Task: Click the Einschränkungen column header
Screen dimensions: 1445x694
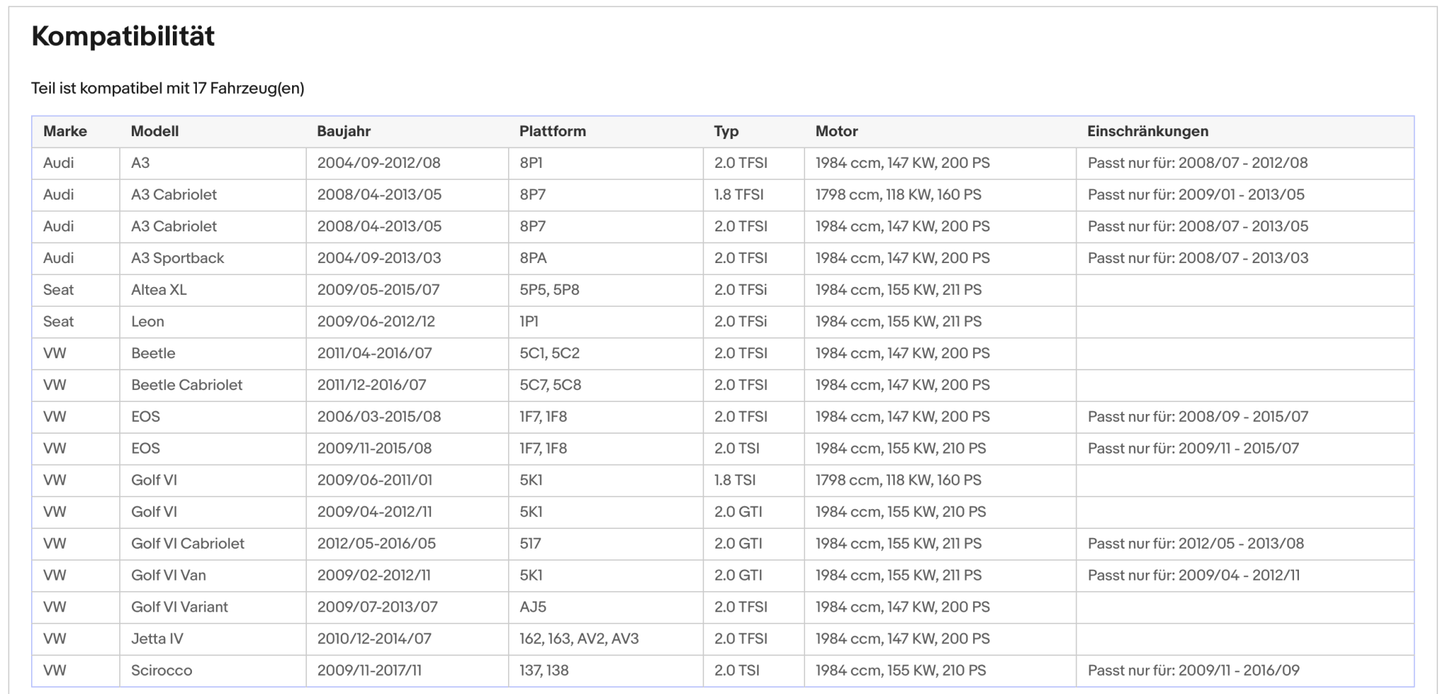Action: coord(1147,131)
